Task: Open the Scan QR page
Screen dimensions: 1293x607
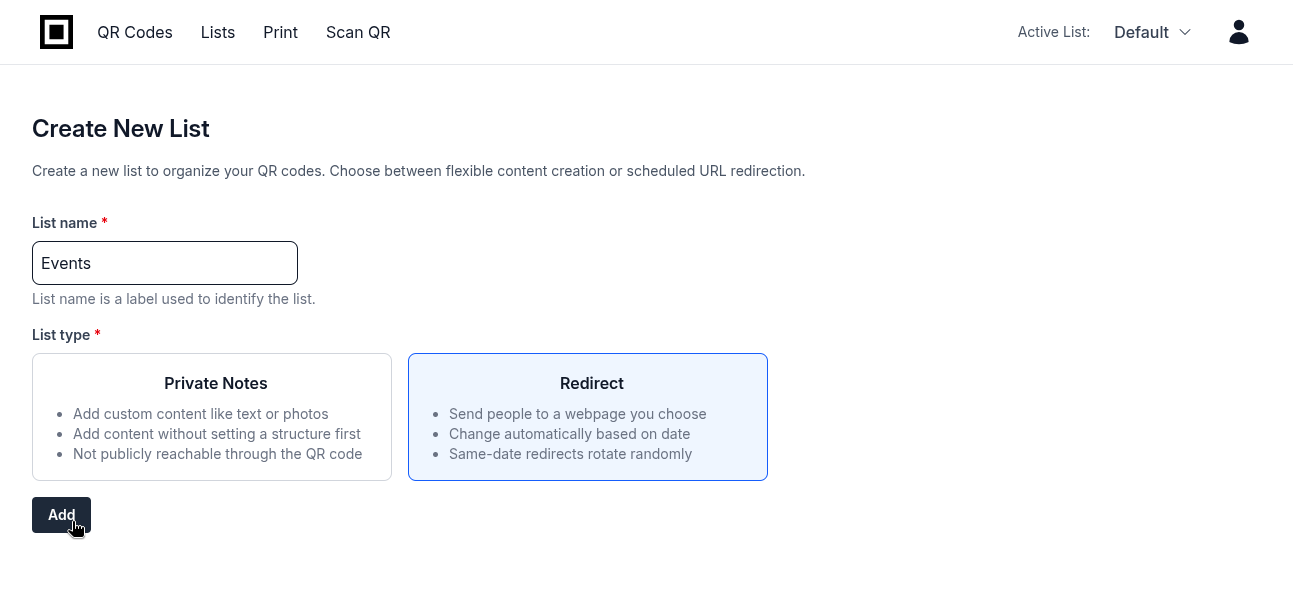Action: 358,32
